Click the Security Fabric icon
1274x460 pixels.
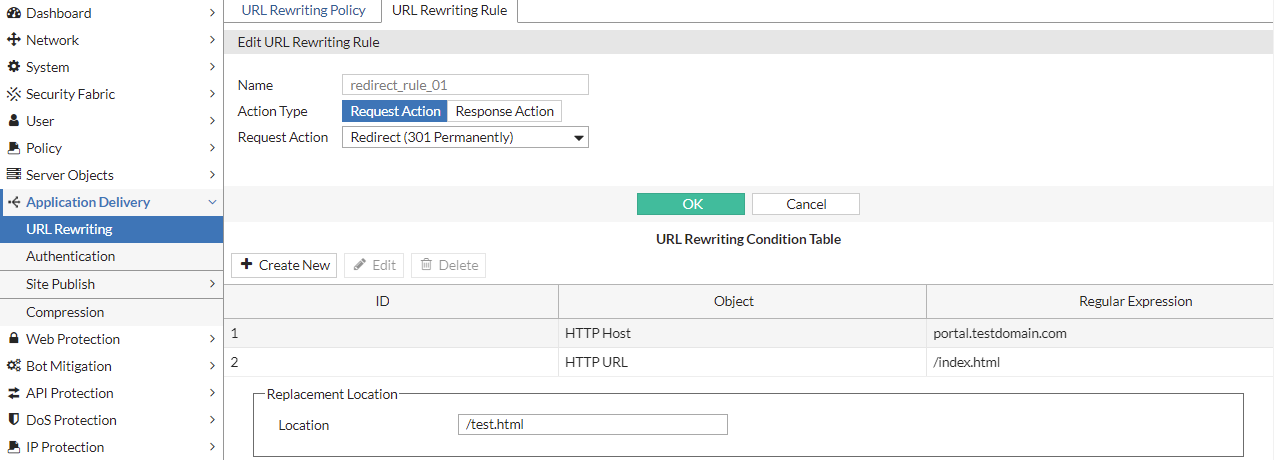click(x=14, y=94)
